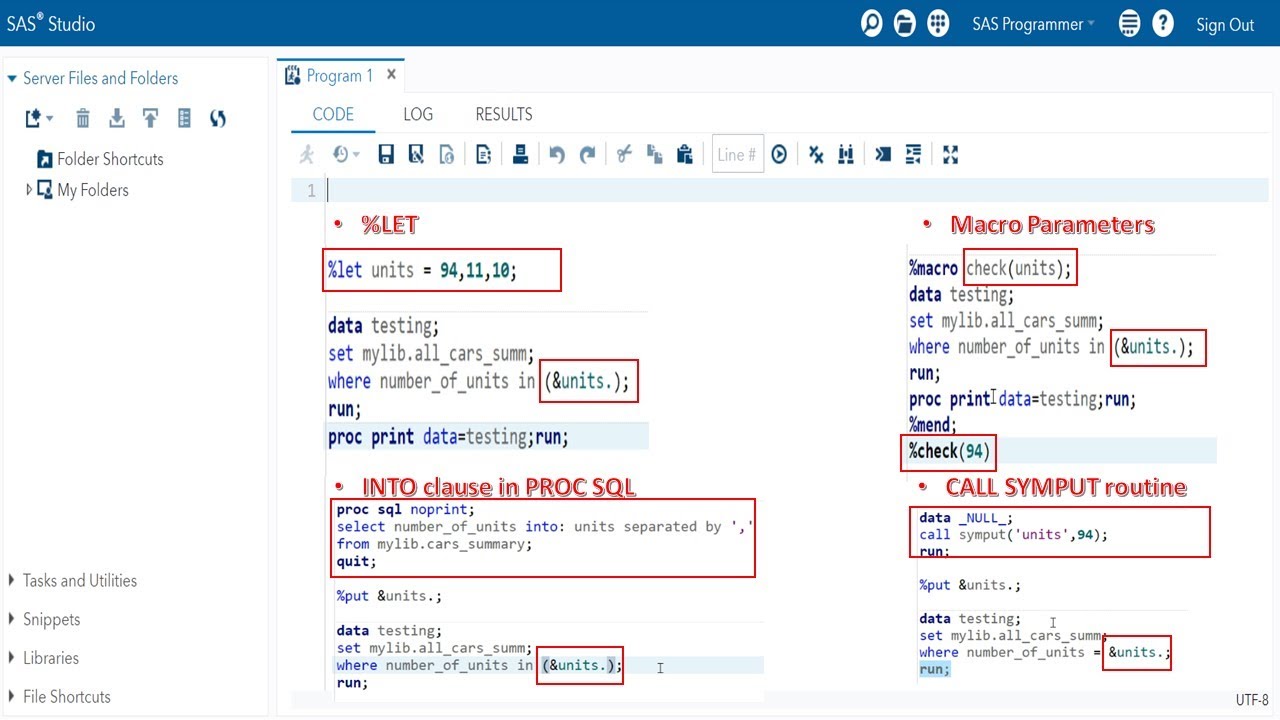Click the Format code icon

(x=883, y=154)
